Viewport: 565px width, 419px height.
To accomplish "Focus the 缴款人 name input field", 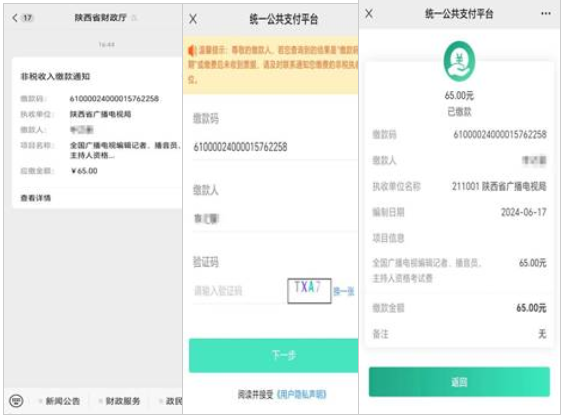I will pos(275,219).
